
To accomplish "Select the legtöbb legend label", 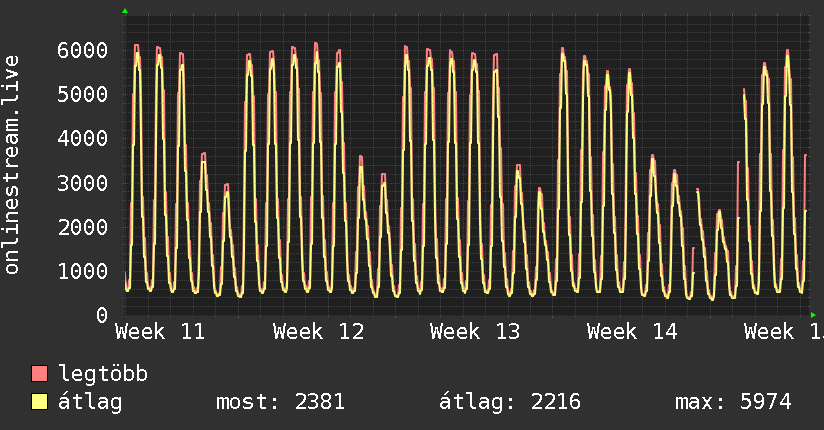I will [103, 374].
